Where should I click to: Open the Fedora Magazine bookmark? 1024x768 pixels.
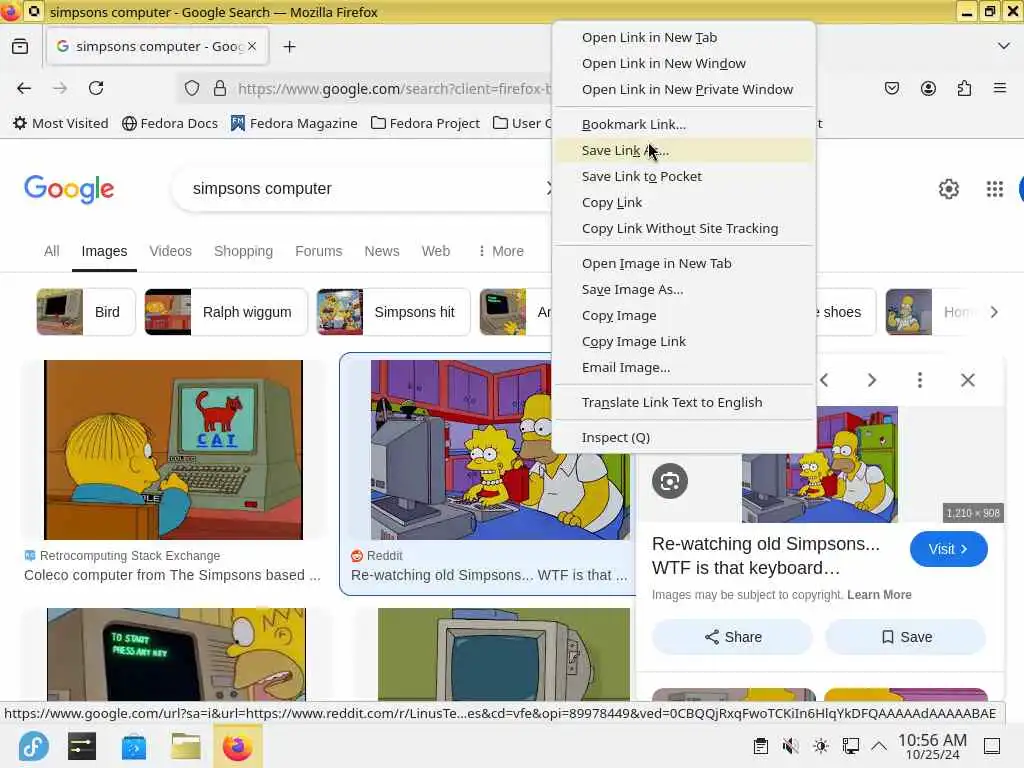point(294,123)
